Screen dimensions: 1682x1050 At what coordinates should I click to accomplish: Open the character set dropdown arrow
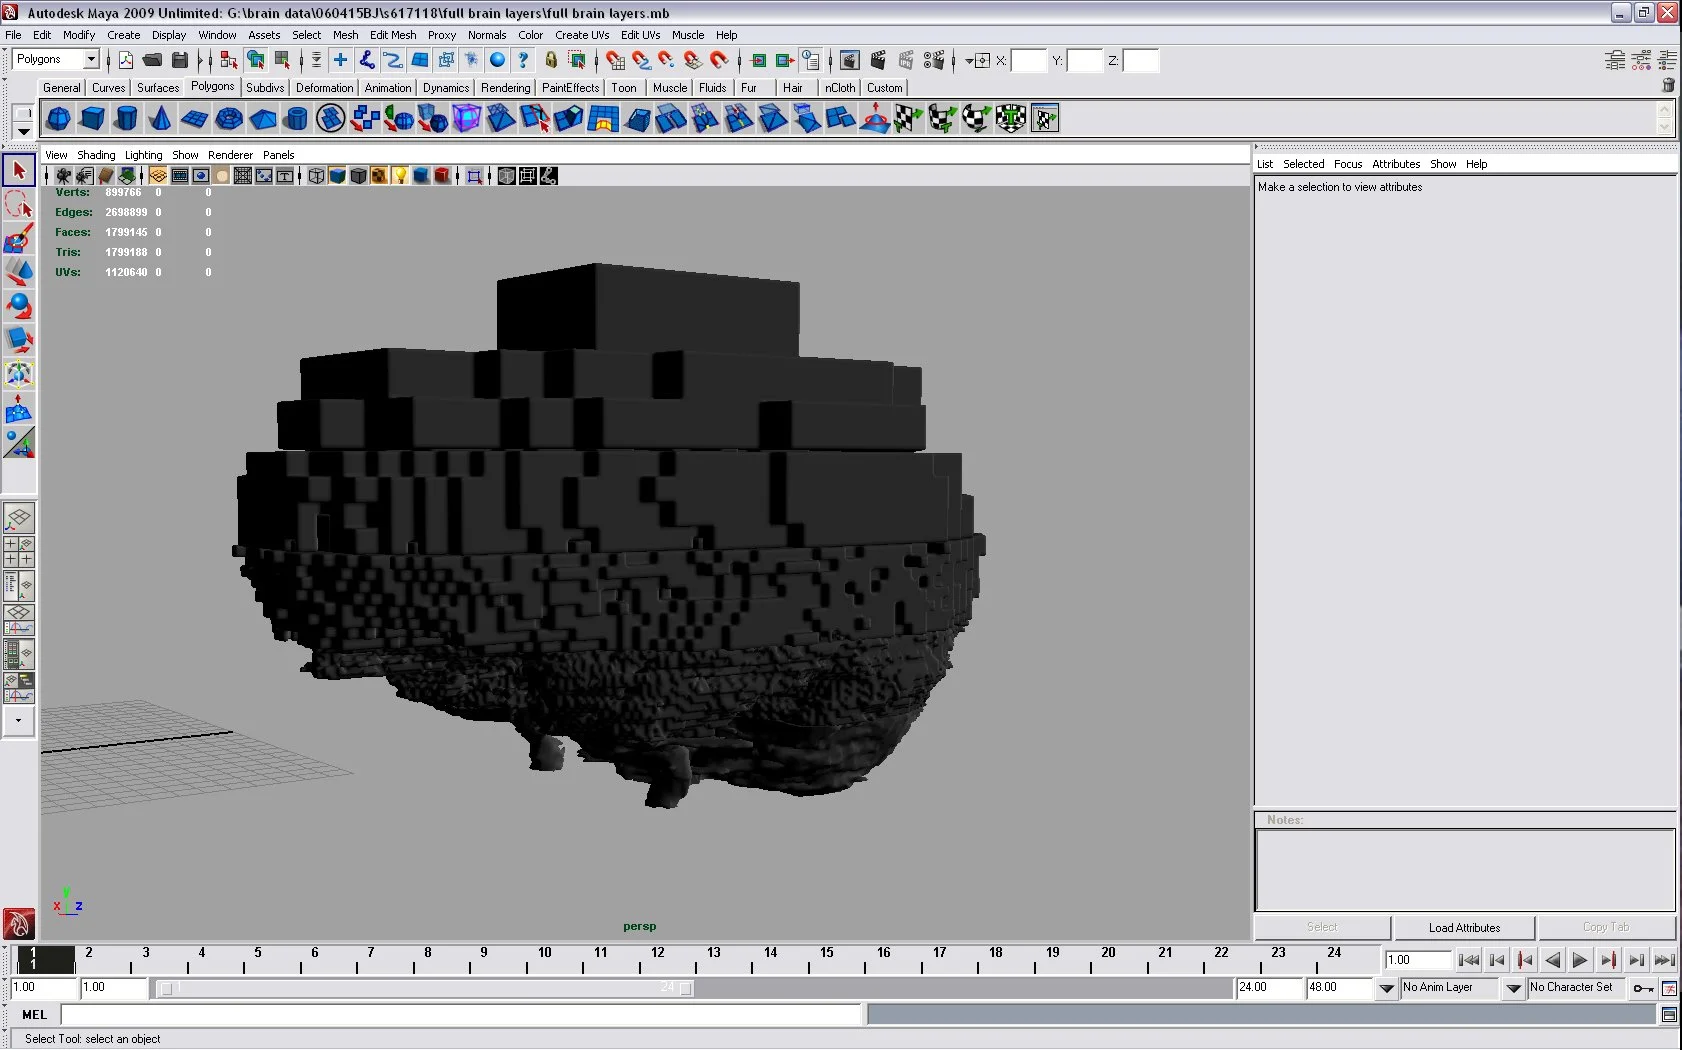point(1514,988)
